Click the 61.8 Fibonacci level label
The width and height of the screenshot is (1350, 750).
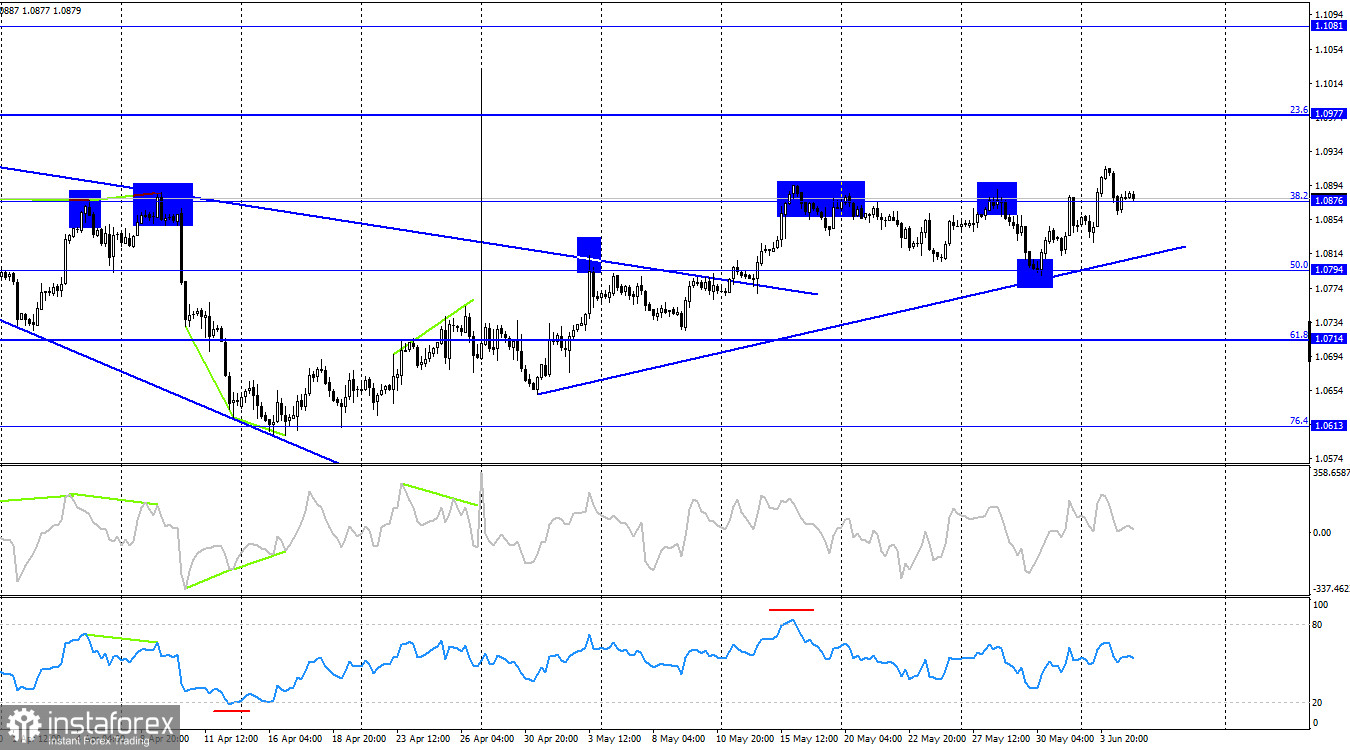1299,335
